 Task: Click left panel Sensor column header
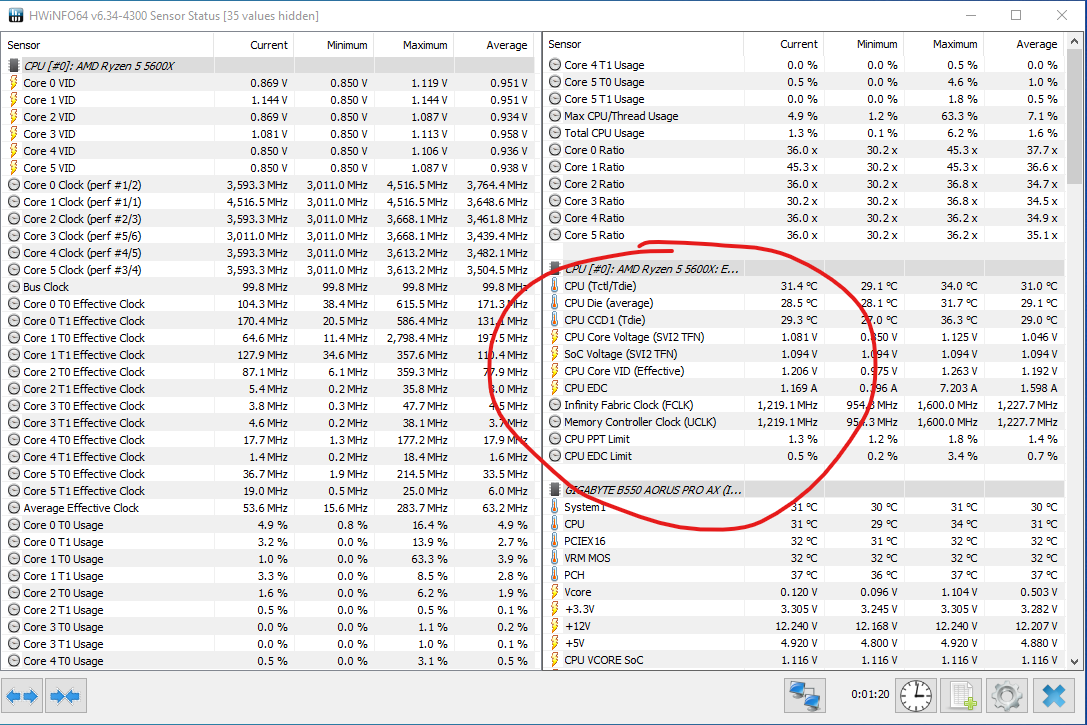tap(107, 45)
